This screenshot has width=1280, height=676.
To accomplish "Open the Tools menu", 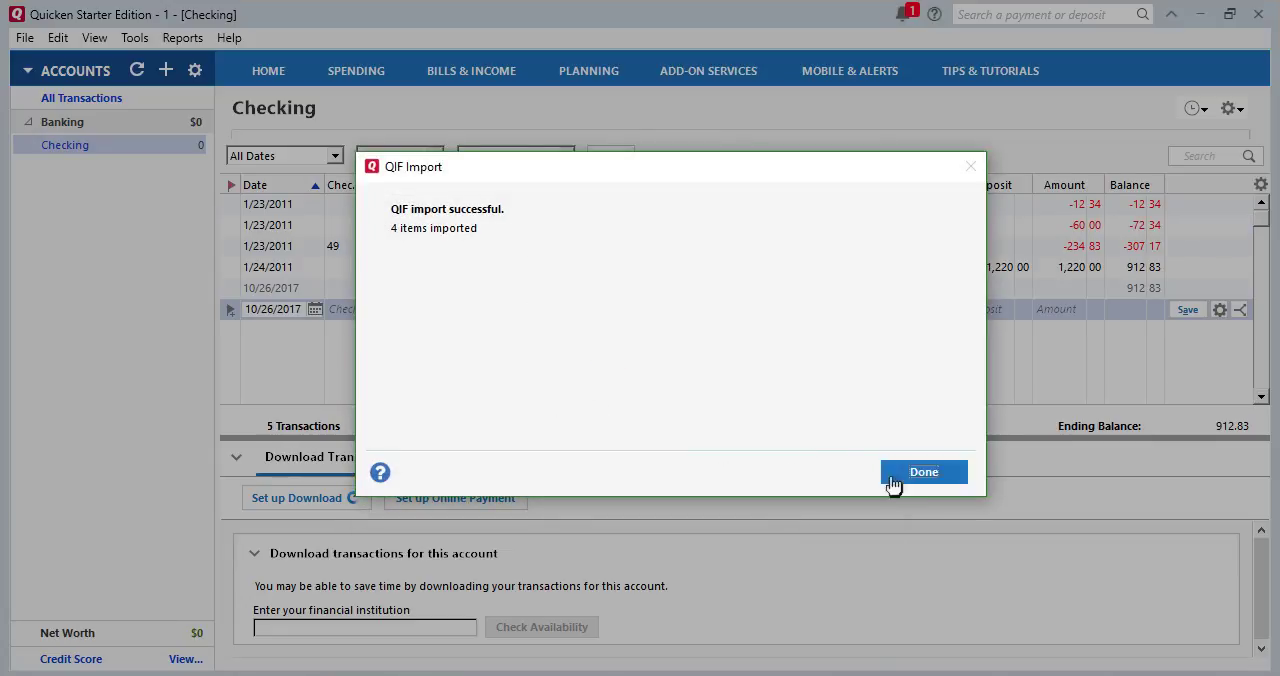I will [x=135, y=38].
